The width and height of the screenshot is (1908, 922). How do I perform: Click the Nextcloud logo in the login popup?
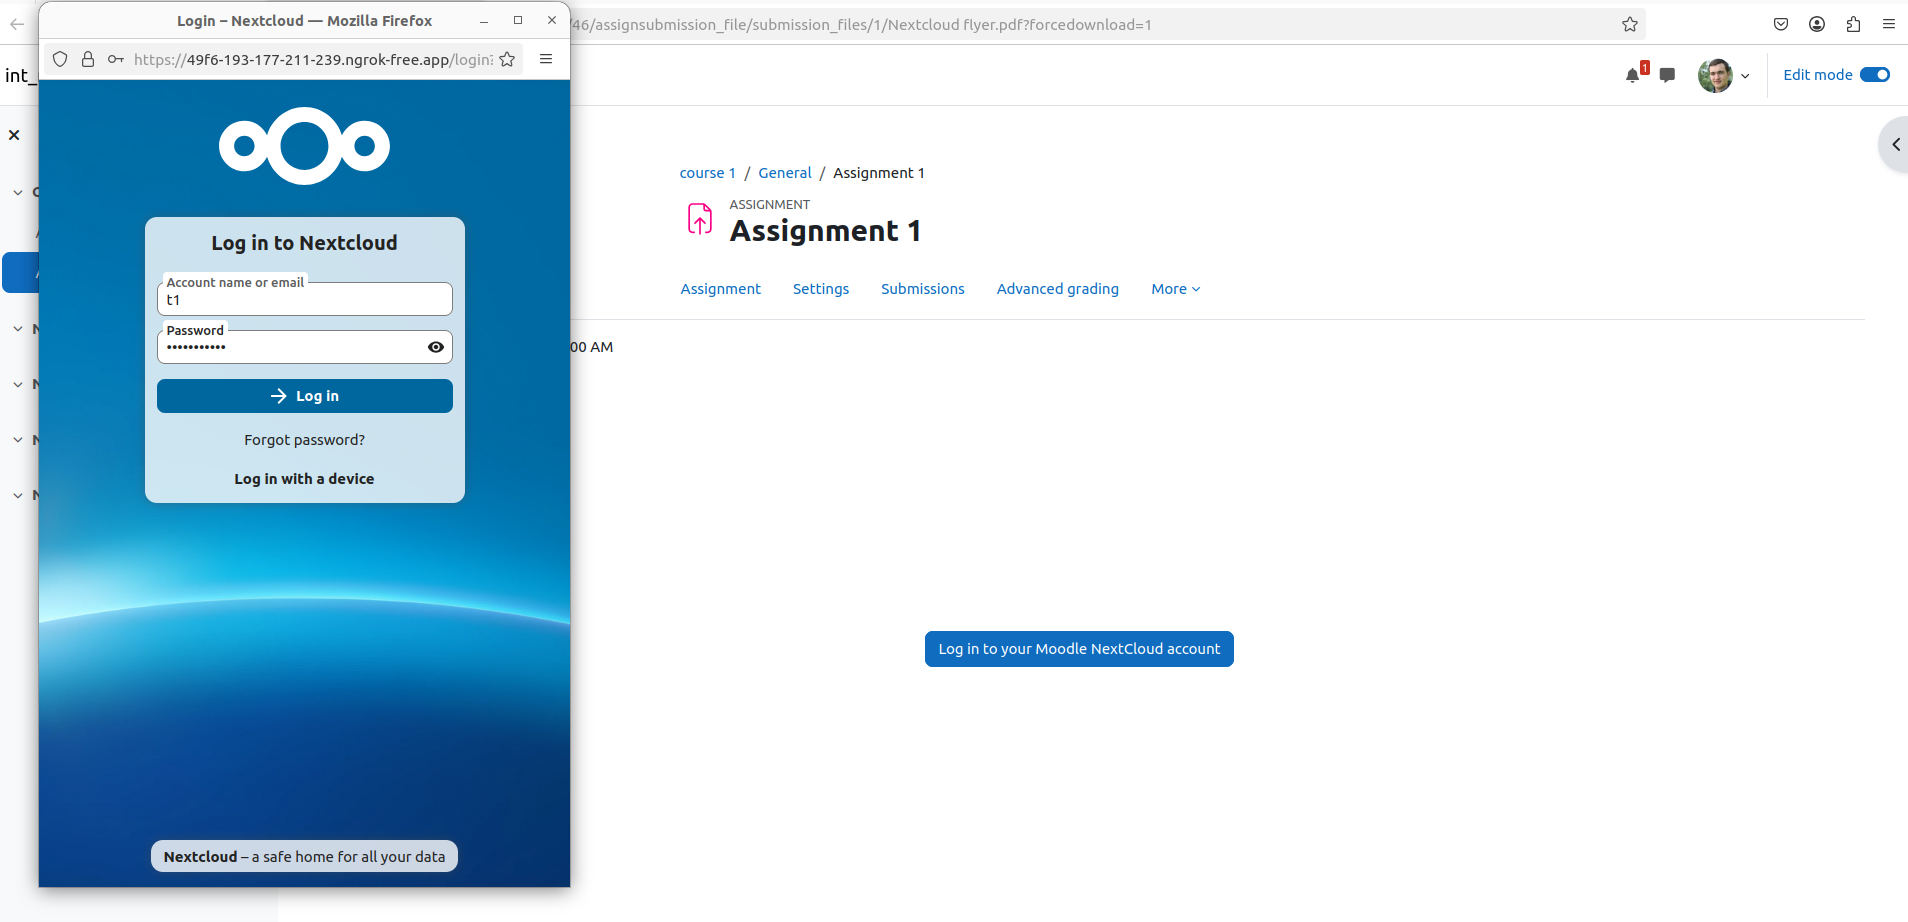click(304, 146)
